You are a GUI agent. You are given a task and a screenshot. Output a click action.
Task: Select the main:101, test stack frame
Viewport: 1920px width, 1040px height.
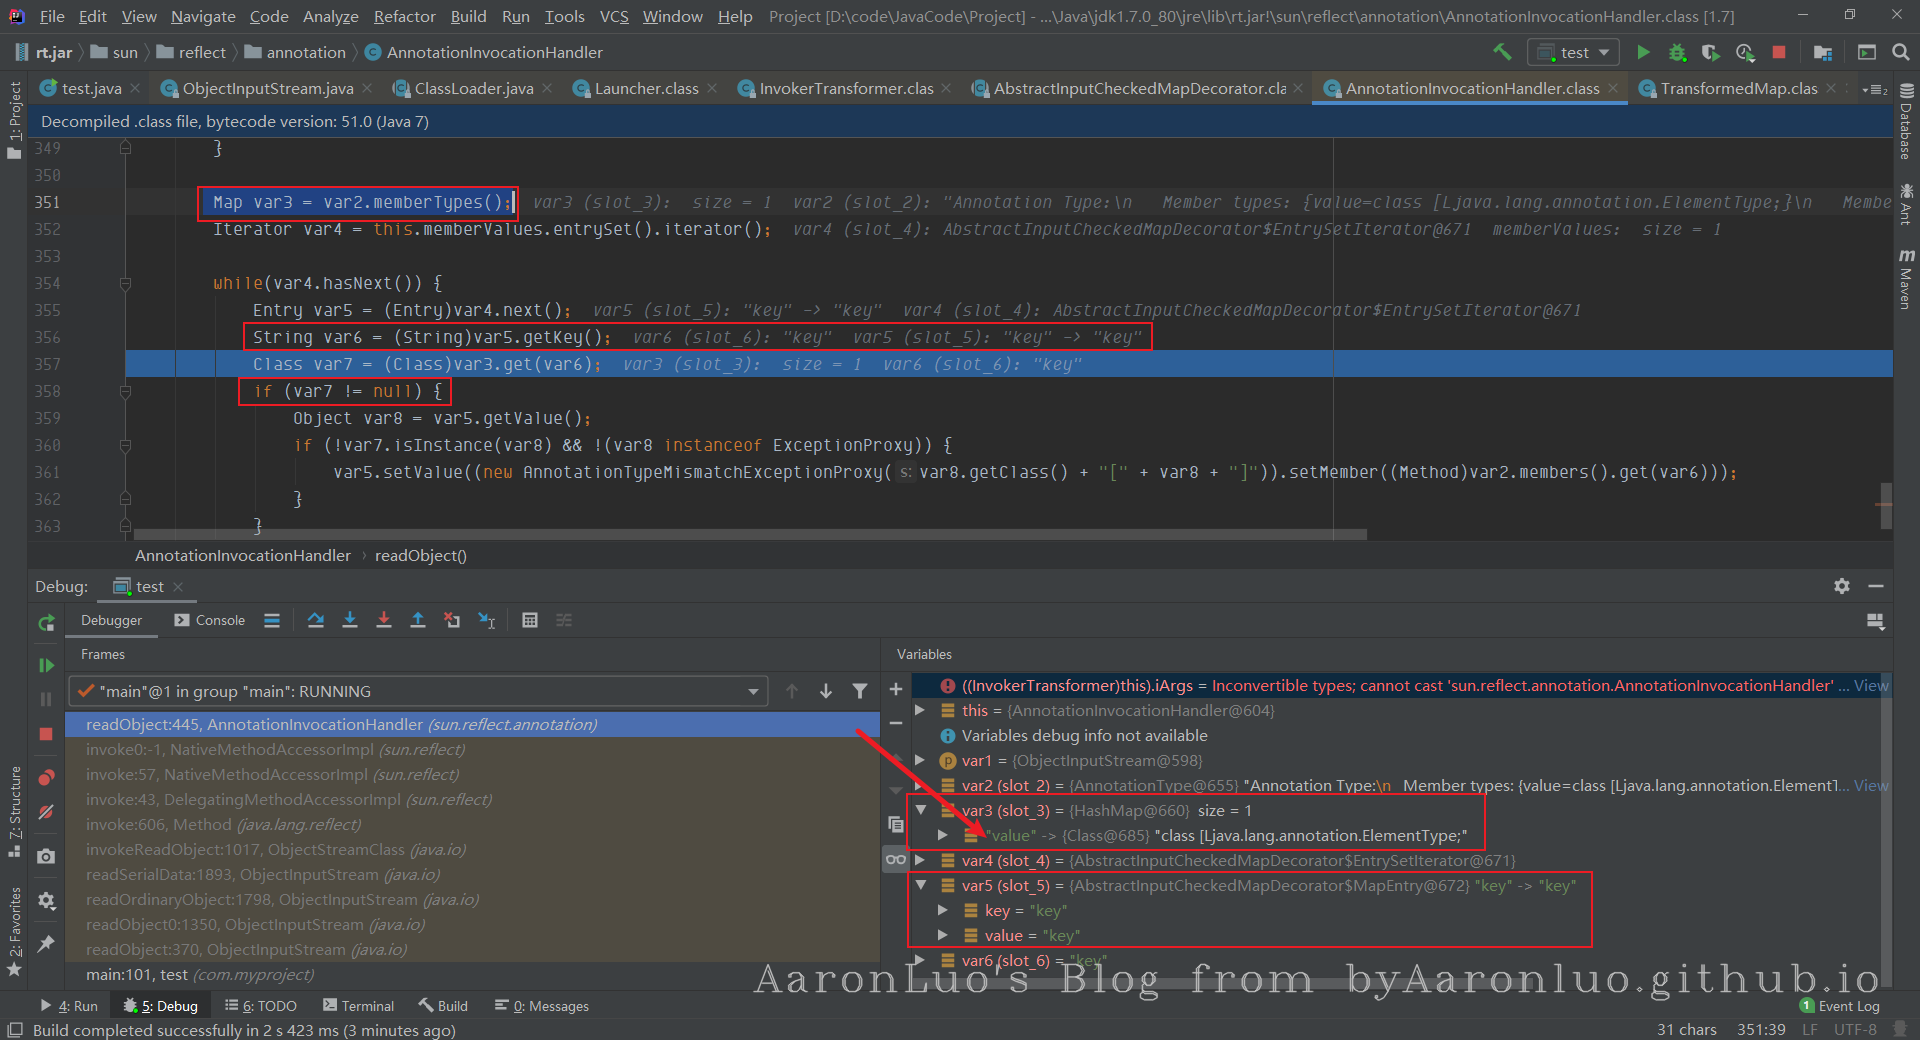[x=200, y=974]
